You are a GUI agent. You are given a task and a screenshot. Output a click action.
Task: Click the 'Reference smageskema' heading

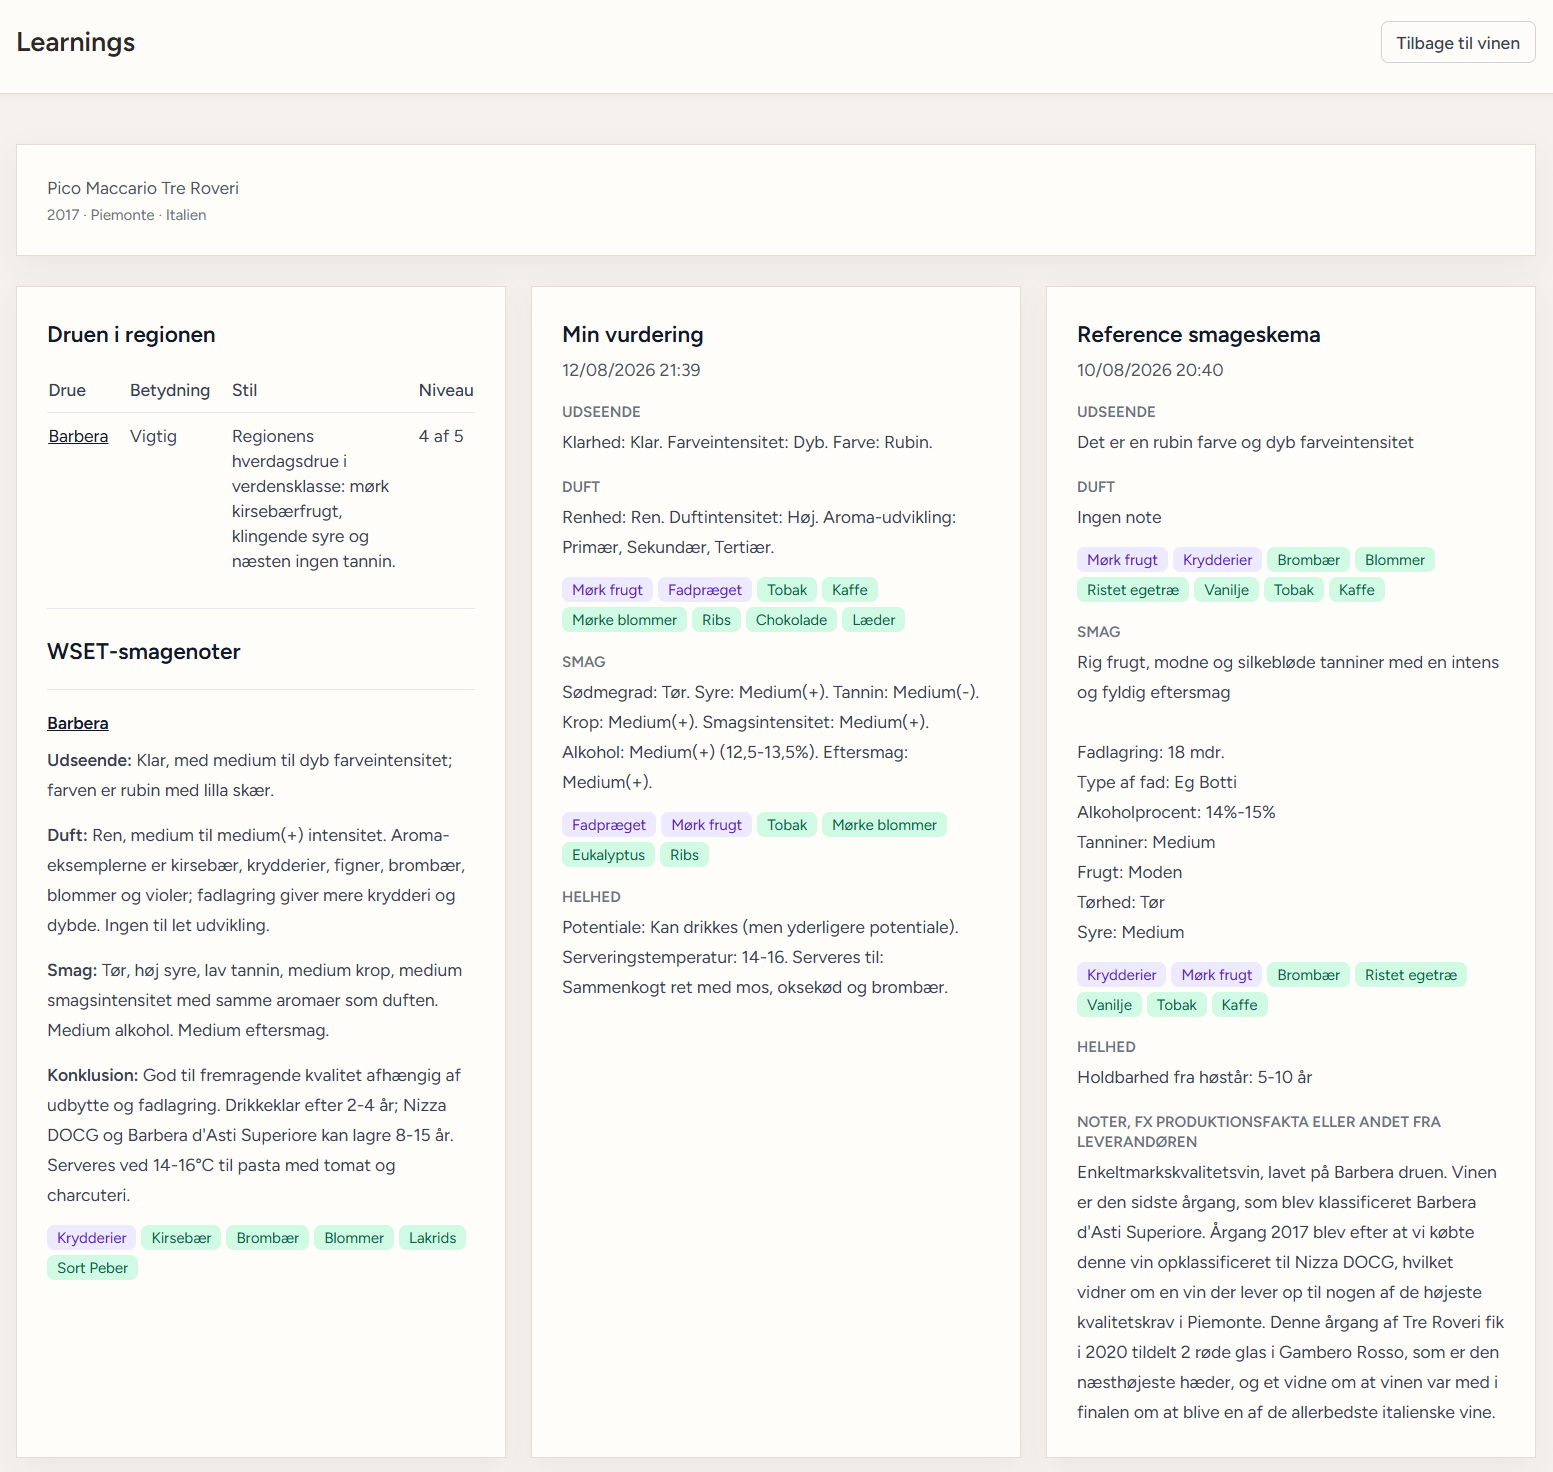1199,335
